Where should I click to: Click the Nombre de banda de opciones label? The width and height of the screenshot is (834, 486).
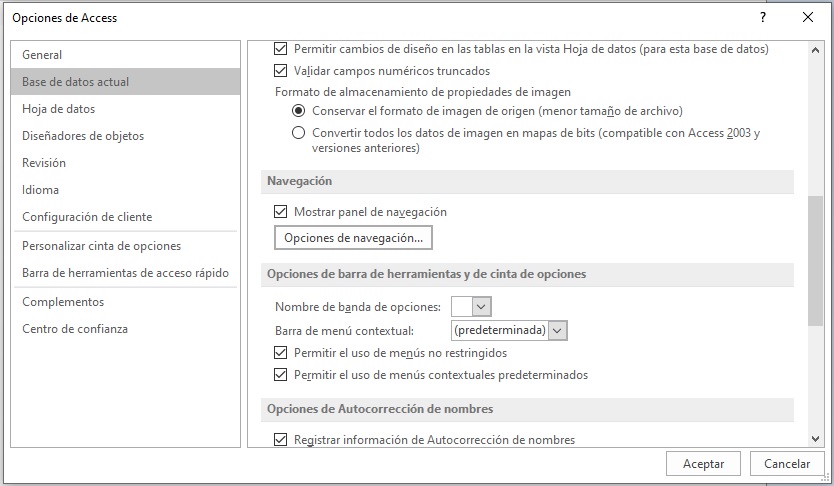point(358,307)
